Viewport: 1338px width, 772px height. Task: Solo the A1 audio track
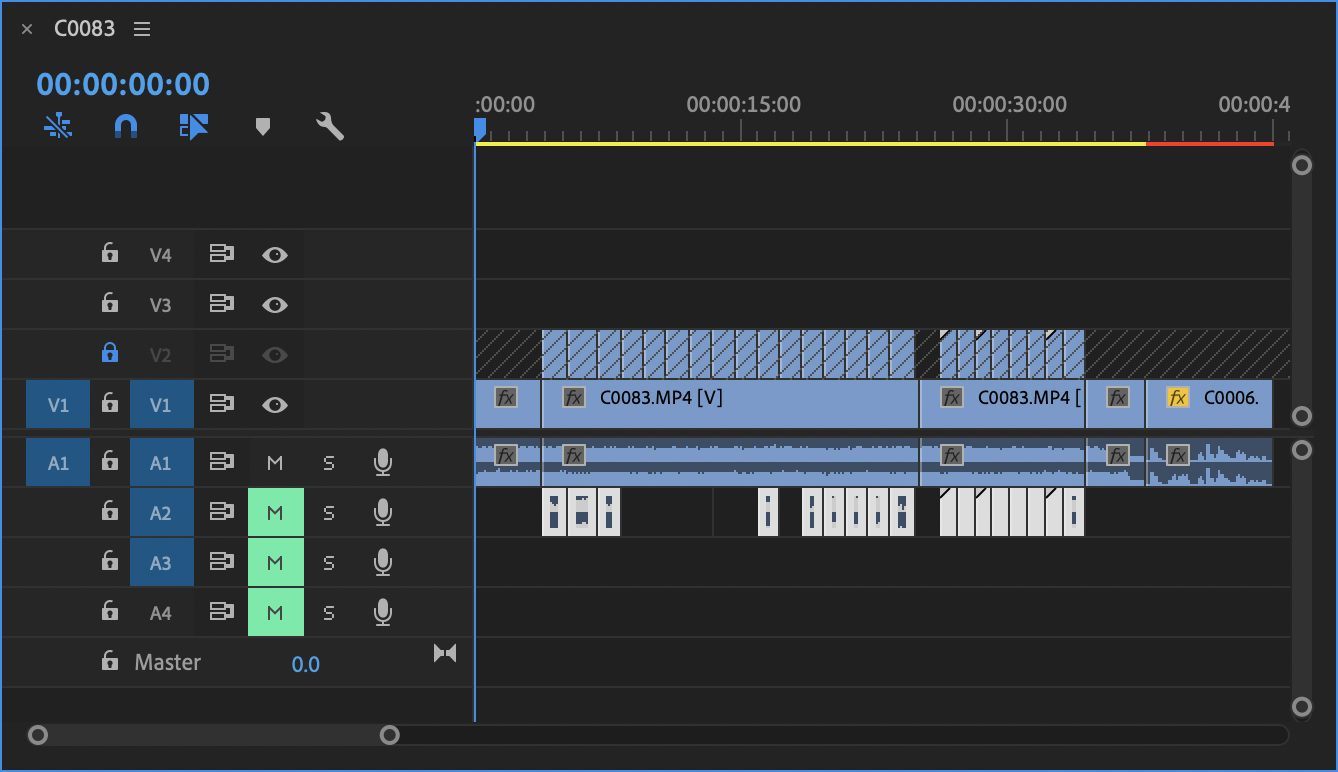pos(328,462)
